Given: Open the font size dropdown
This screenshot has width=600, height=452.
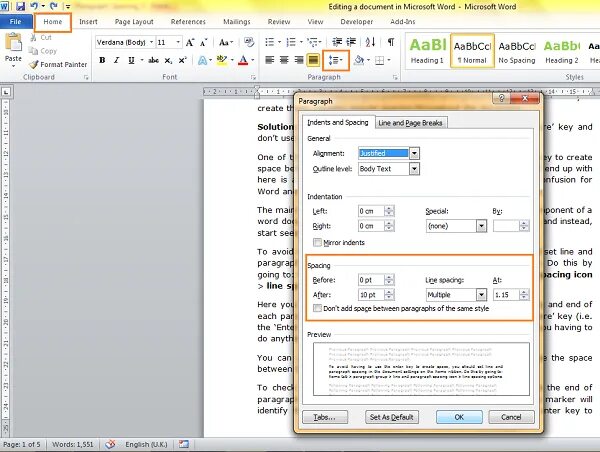Looking at the screenshot, I should (178, 42).
